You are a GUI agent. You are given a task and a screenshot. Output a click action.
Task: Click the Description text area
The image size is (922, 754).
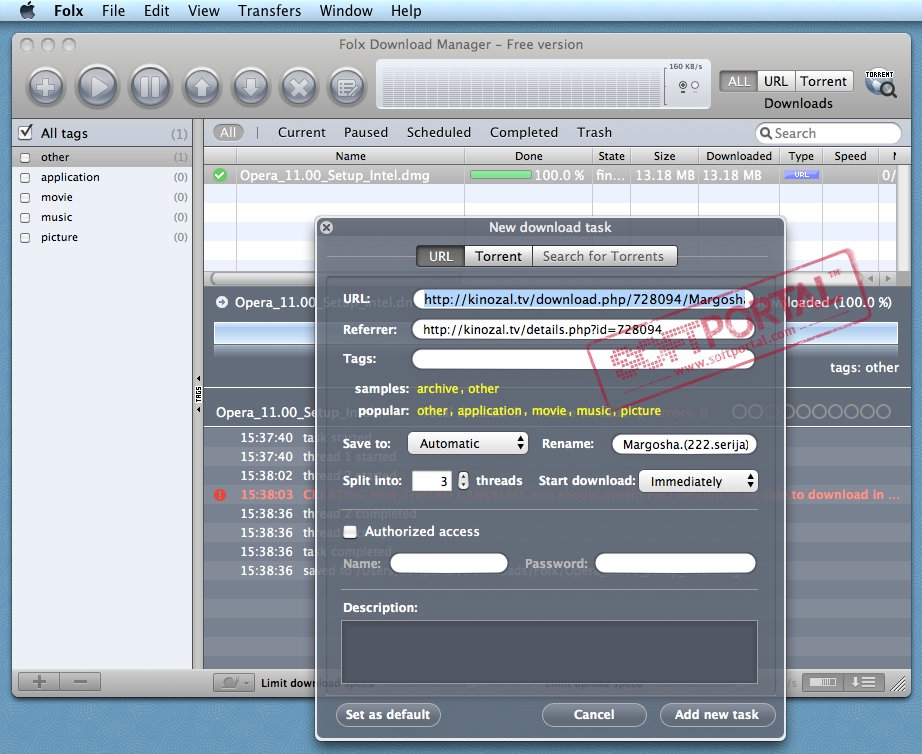pos(549,652)
